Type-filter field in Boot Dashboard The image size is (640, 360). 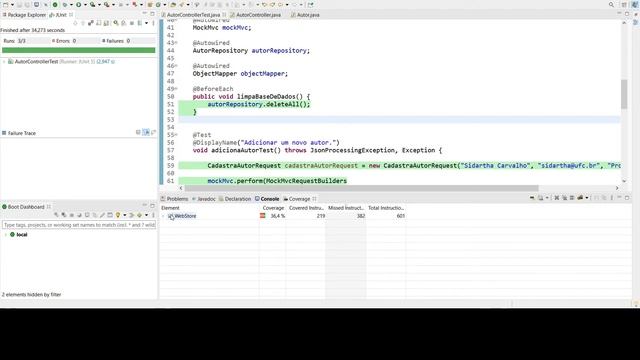[x=79, y=225]
